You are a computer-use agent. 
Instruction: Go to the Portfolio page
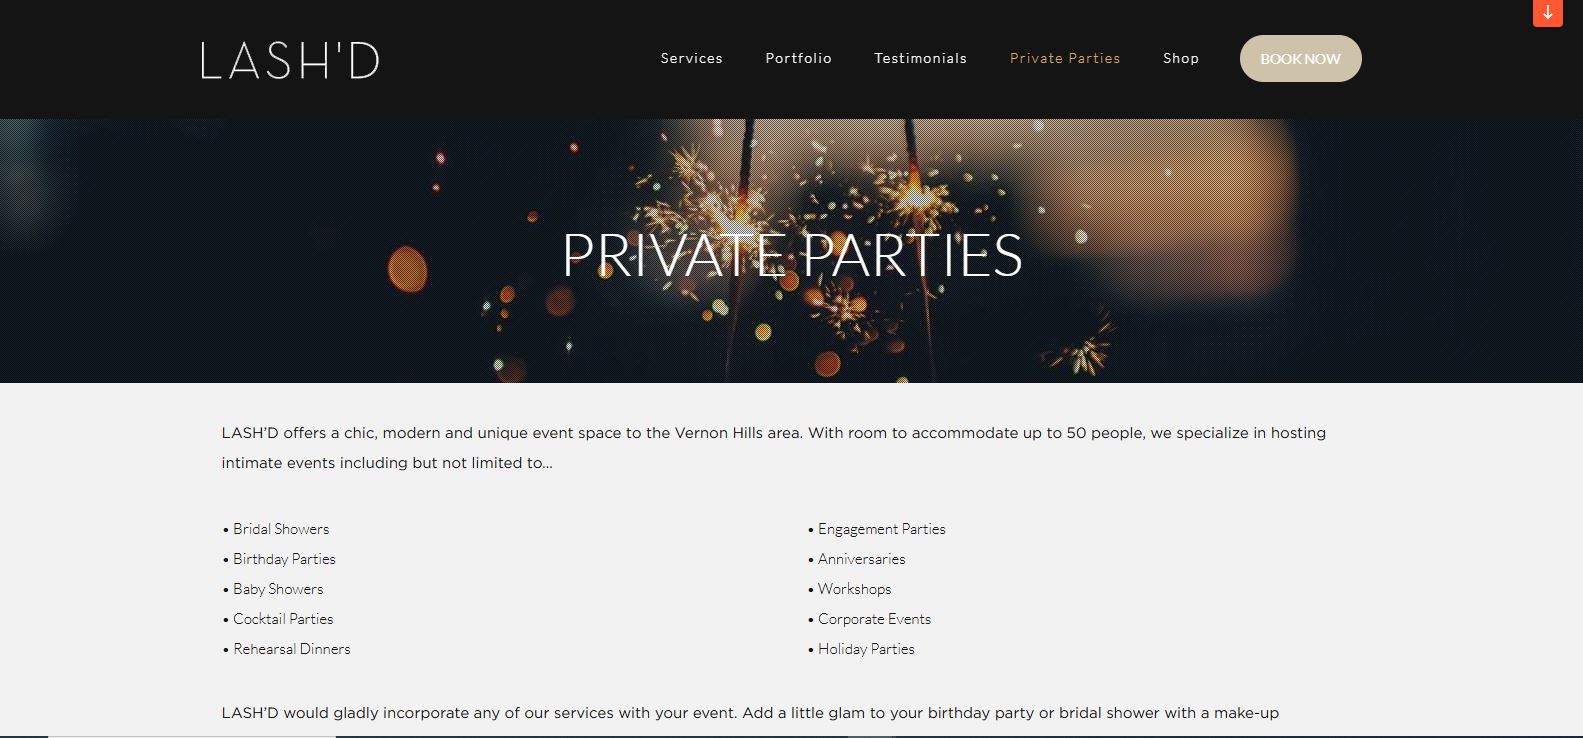tap(798, 59)
